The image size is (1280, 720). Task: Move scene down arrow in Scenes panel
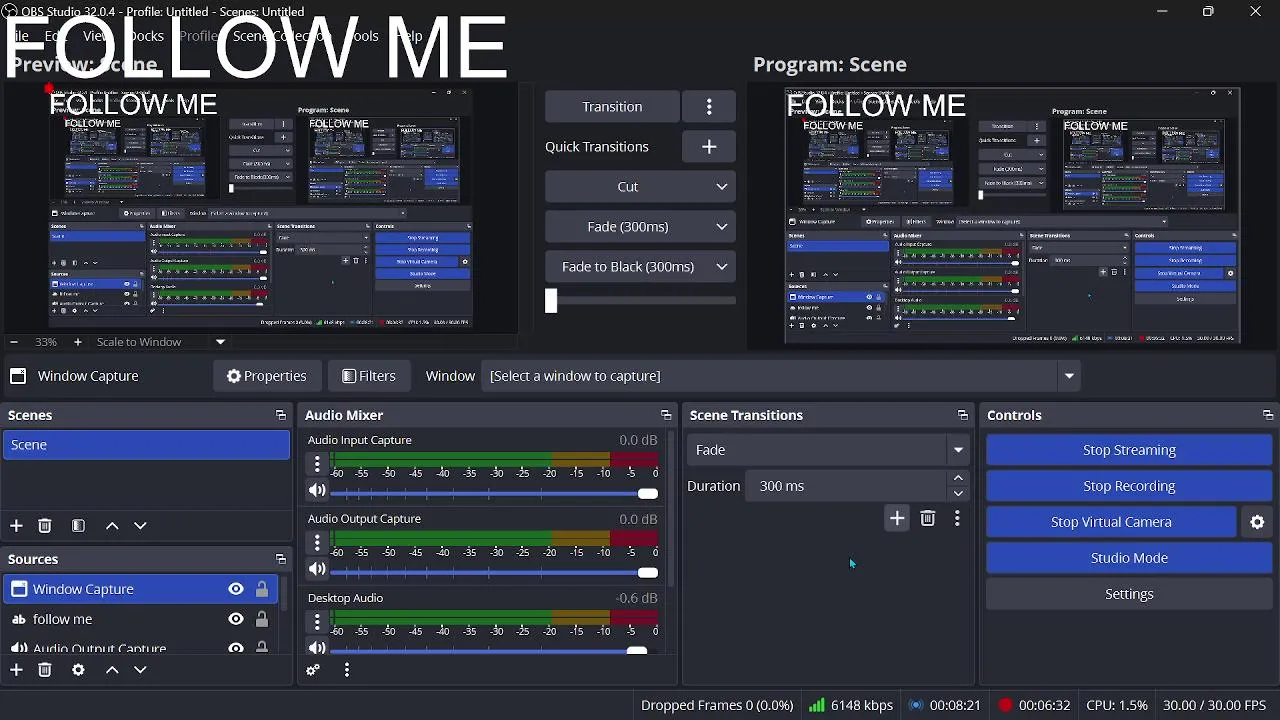tap(140, 526)
